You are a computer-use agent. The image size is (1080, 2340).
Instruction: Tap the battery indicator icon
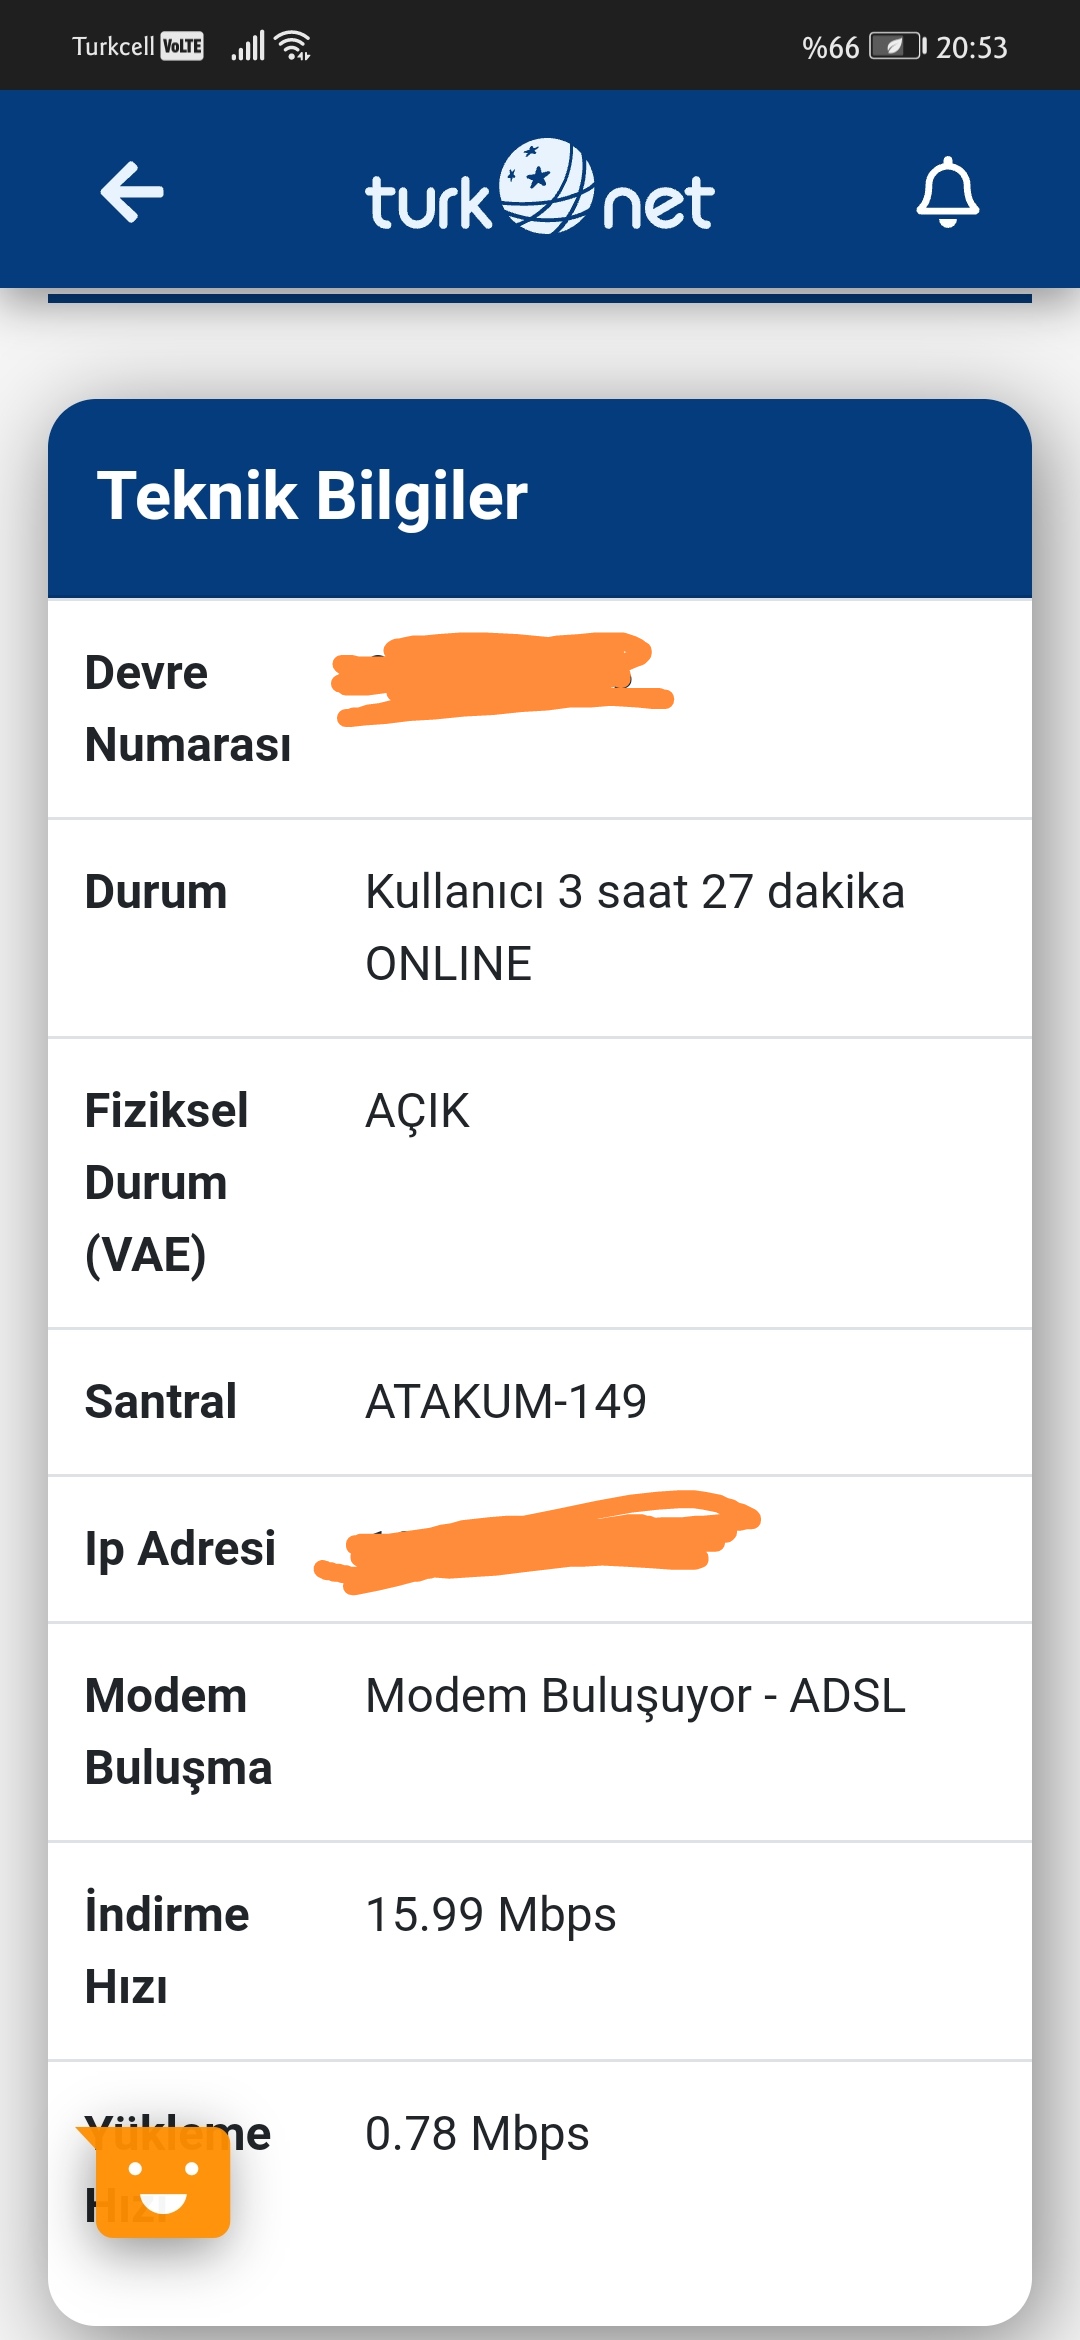(898, 46)
